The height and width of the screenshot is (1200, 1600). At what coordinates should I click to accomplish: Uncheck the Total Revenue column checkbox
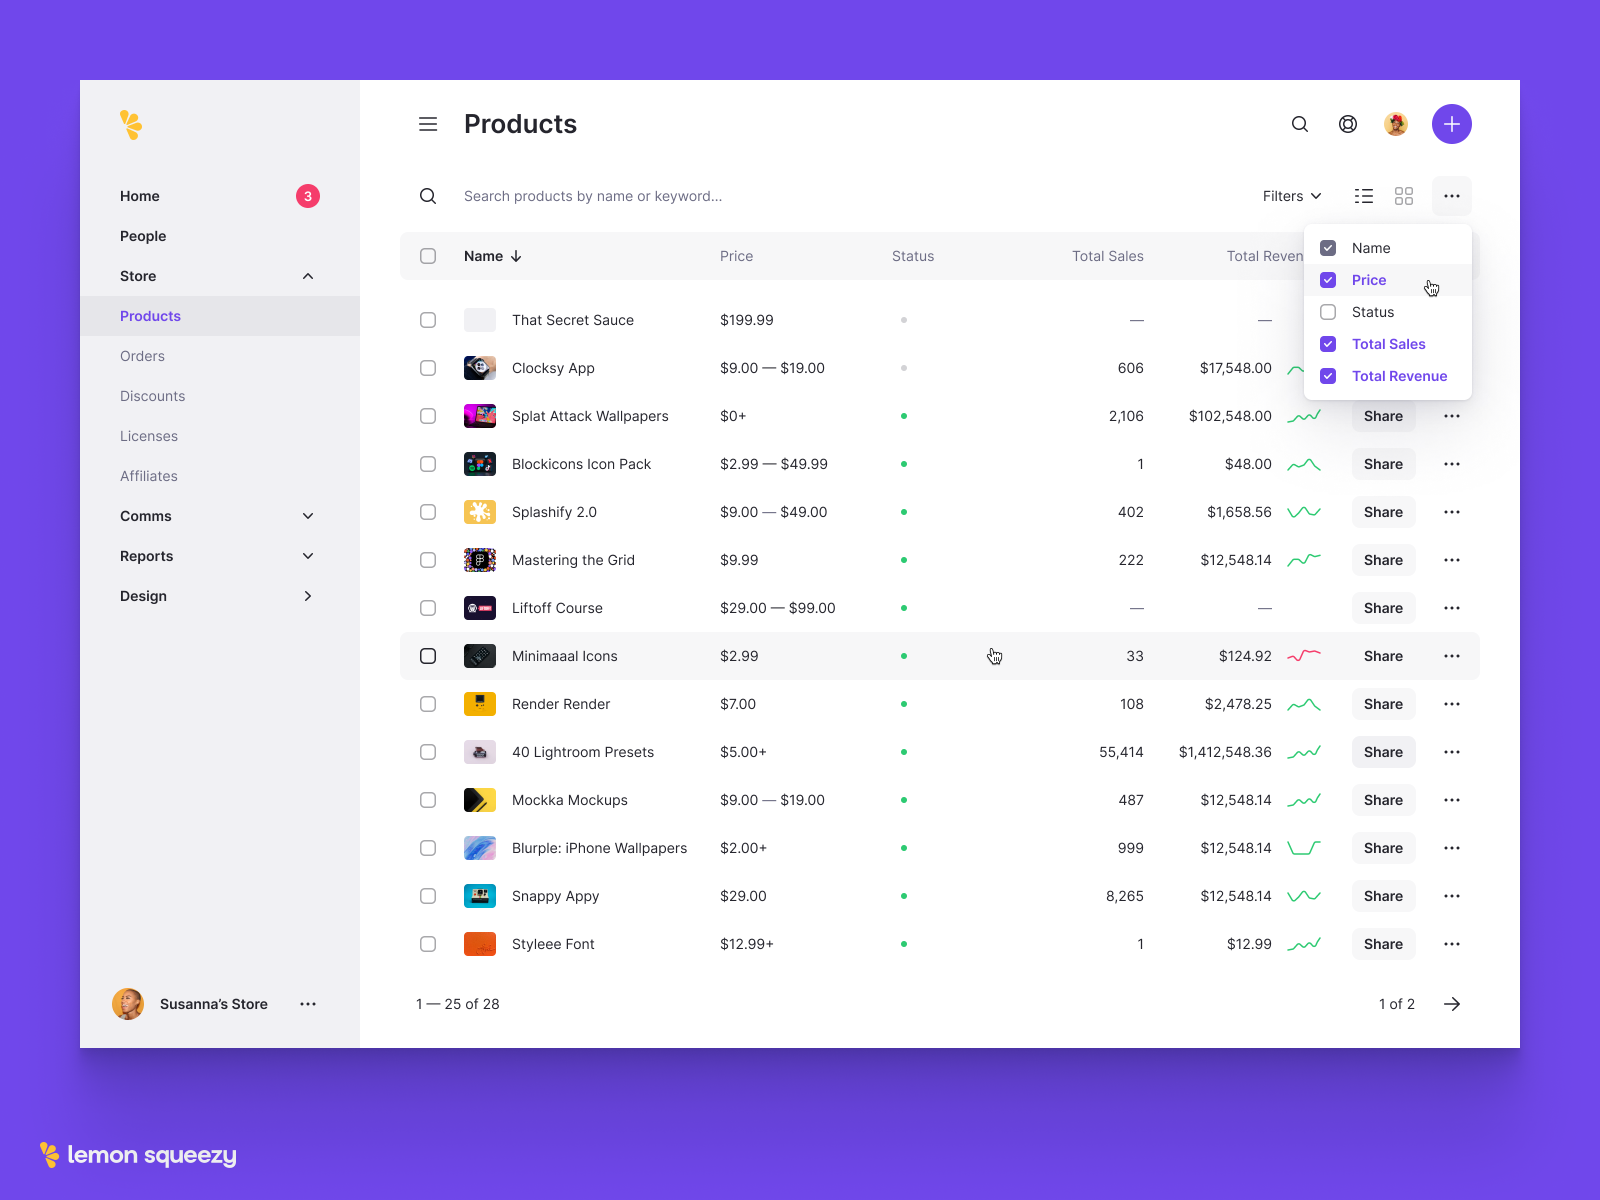(1328, 376)
